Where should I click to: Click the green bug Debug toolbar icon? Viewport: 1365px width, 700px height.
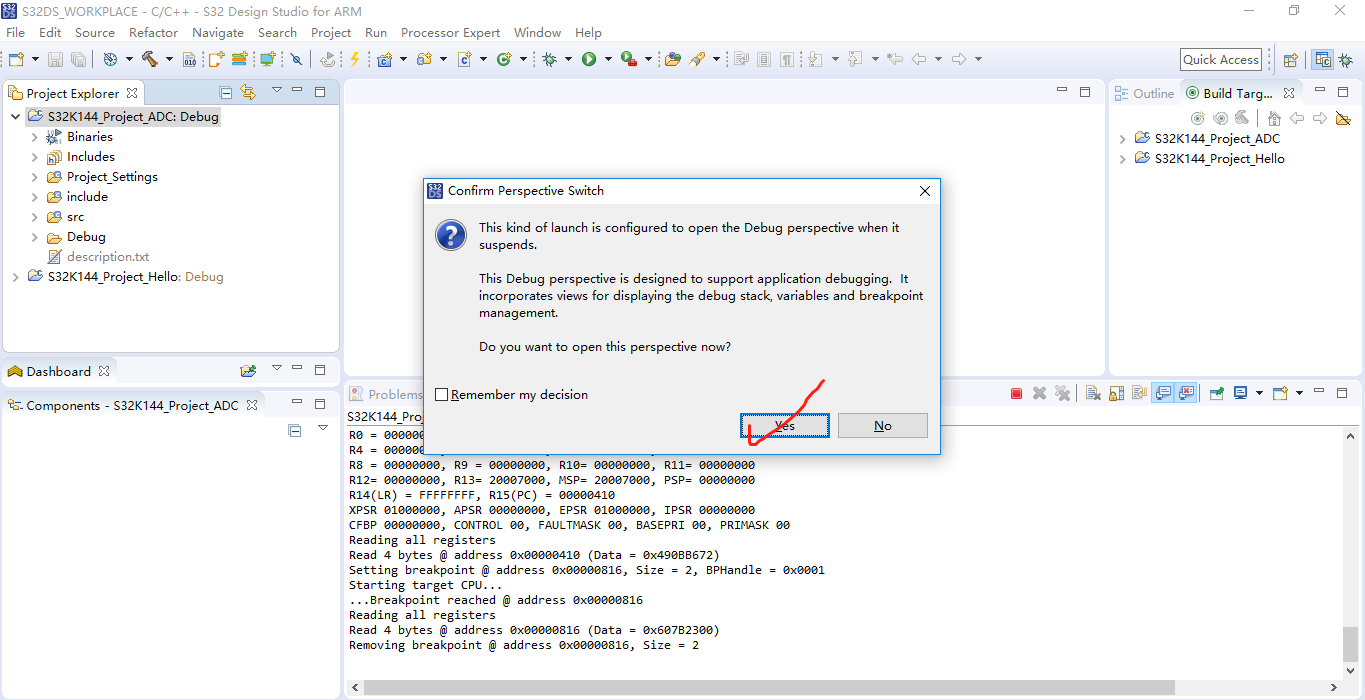click(549, 59)
